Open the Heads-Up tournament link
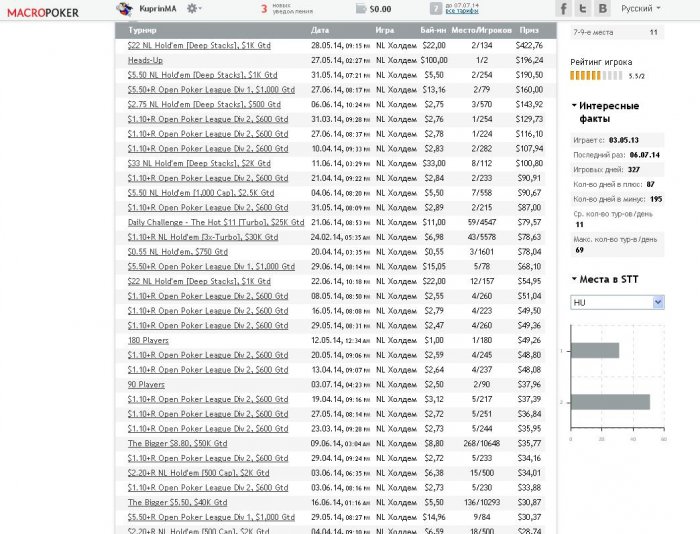The image size is (700, 534). pos(145,60)
